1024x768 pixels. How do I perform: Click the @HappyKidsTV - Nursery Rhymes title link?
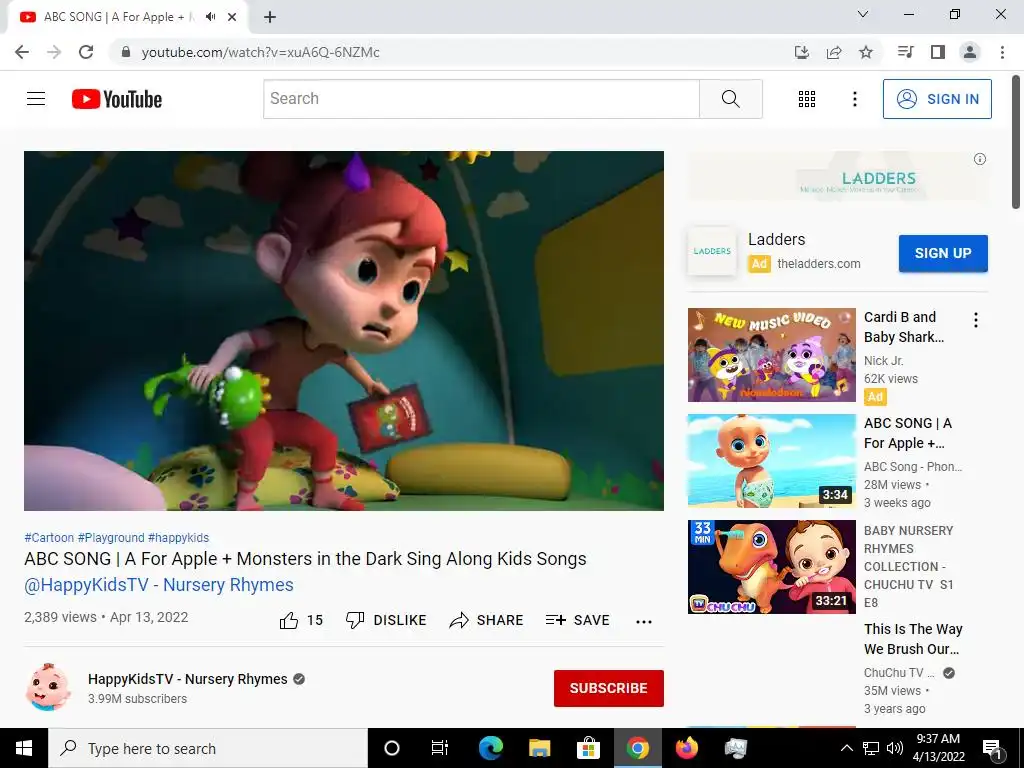point(159,584)
